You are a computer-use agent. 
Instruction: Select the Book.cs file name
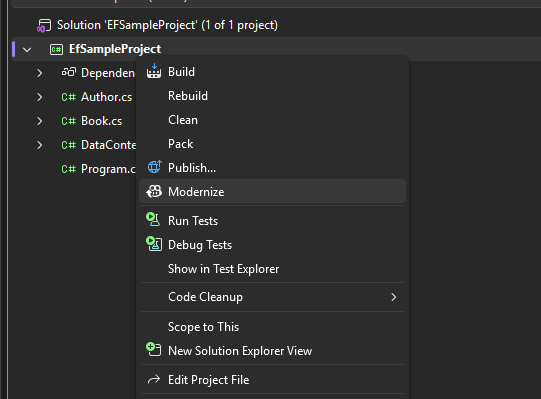click(101, 121)
